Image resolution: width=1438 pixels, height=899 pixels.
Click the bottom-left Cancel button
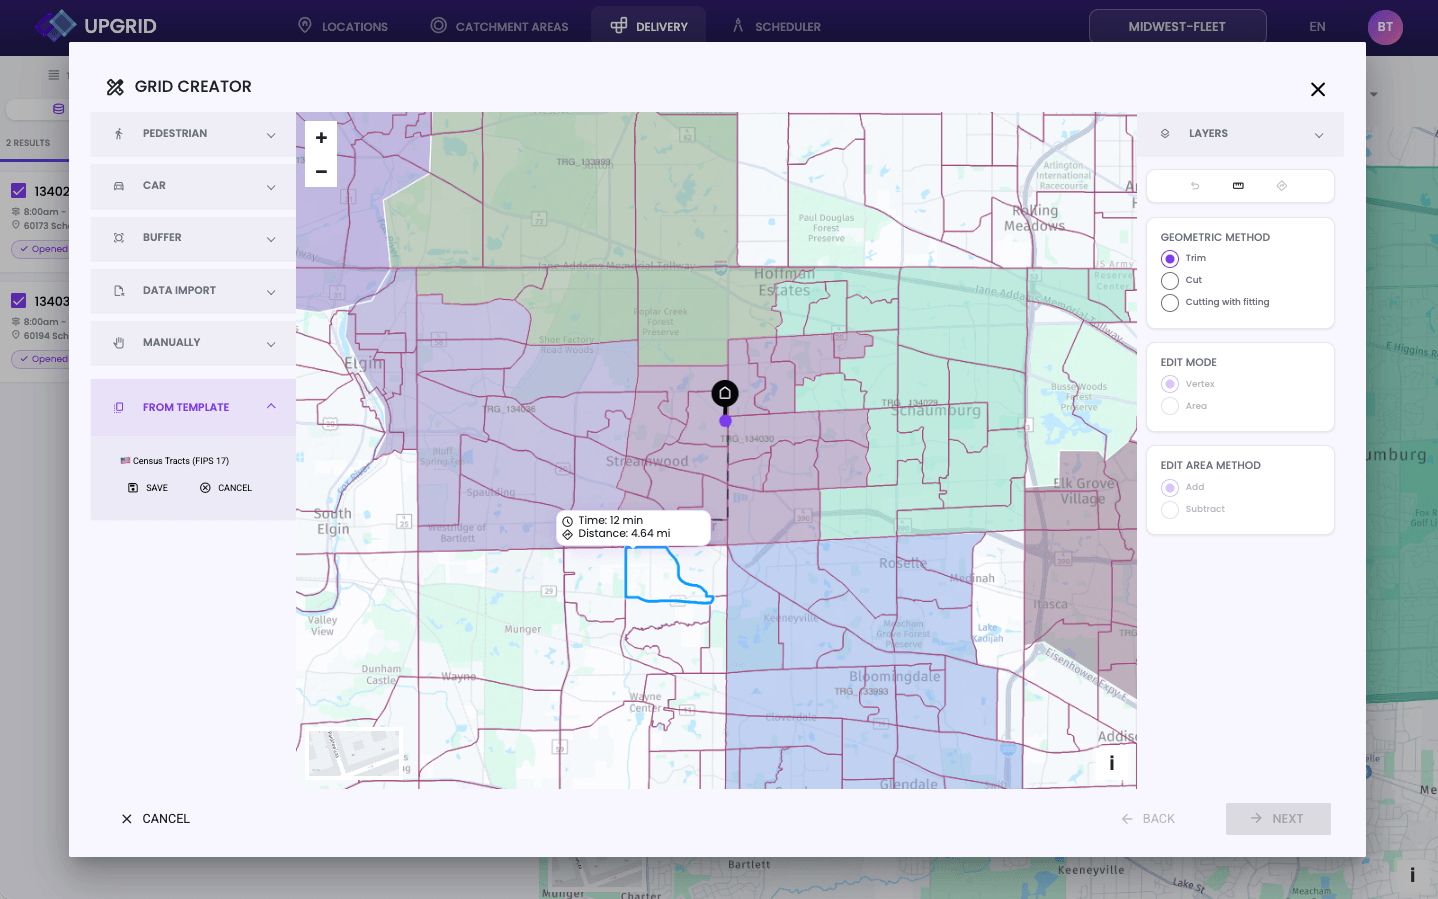point(155,819)
